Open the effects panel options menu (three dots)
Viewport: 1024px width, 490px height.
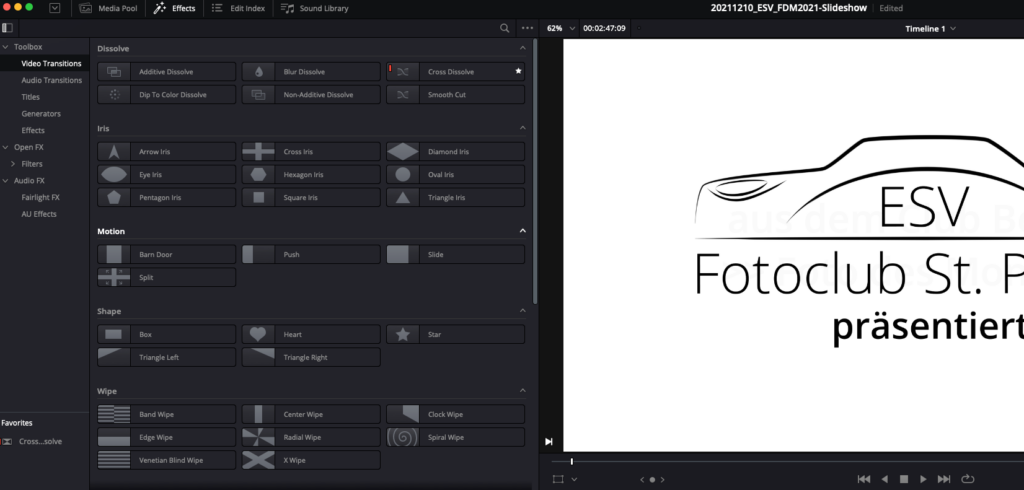point(528,28)
